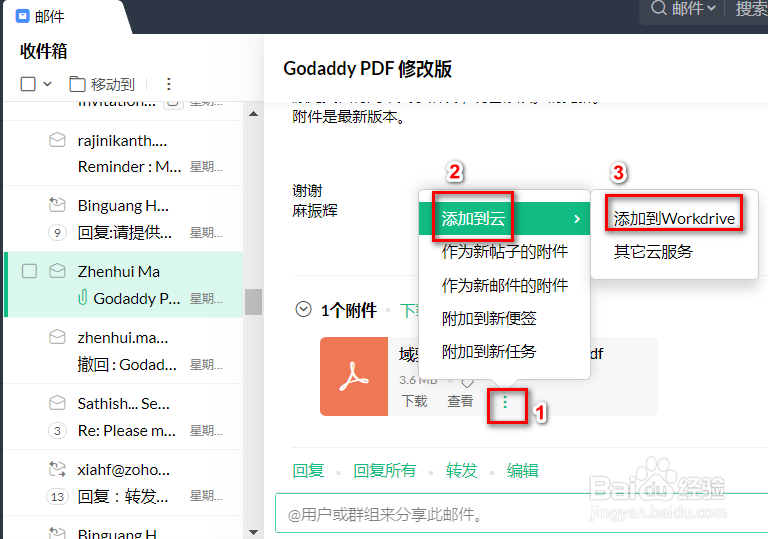Click the @用户或群组 share comment field
Image resolution: width=768 pixels, height=539 pixels.
522,514
